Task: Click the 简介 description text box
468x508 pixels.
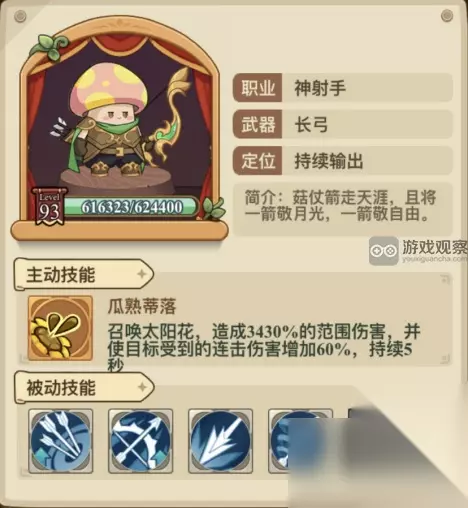Action: (x=343, y=209)
